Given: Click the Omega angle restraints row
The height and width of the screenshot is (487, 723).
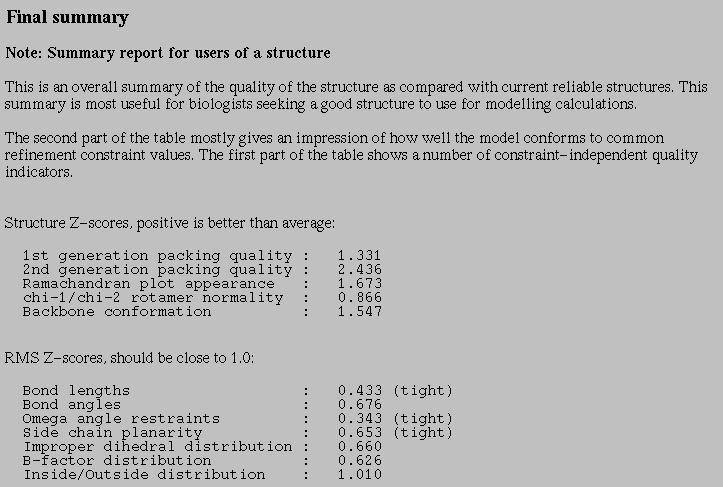Looking at the screenshot, I should (238, 419).
